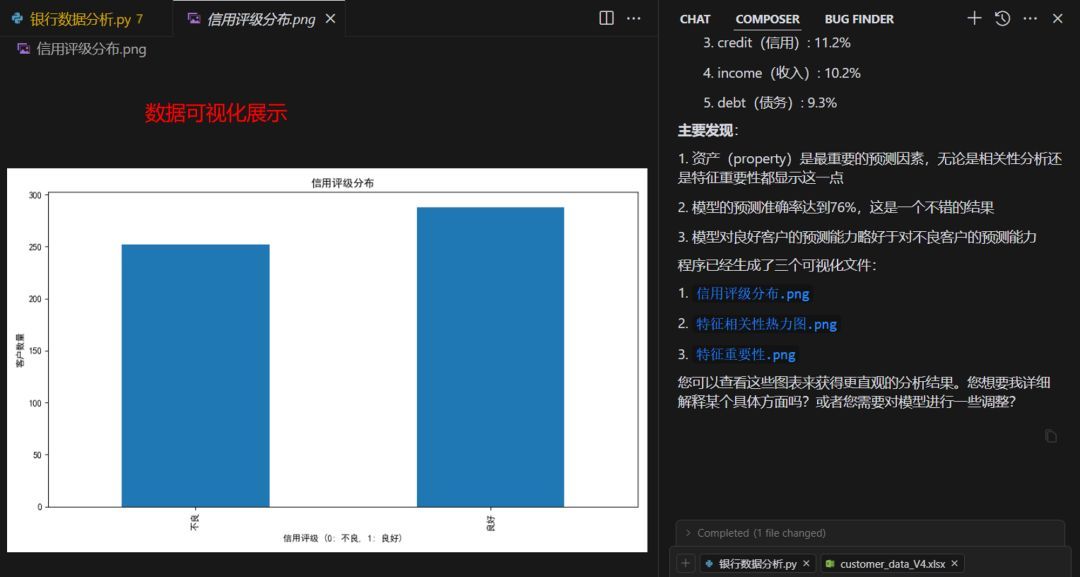The width and height of the screenshot is (1080, 577).
Task: Open the 特征相关性热力图.png link
Action: click(765, 324)
